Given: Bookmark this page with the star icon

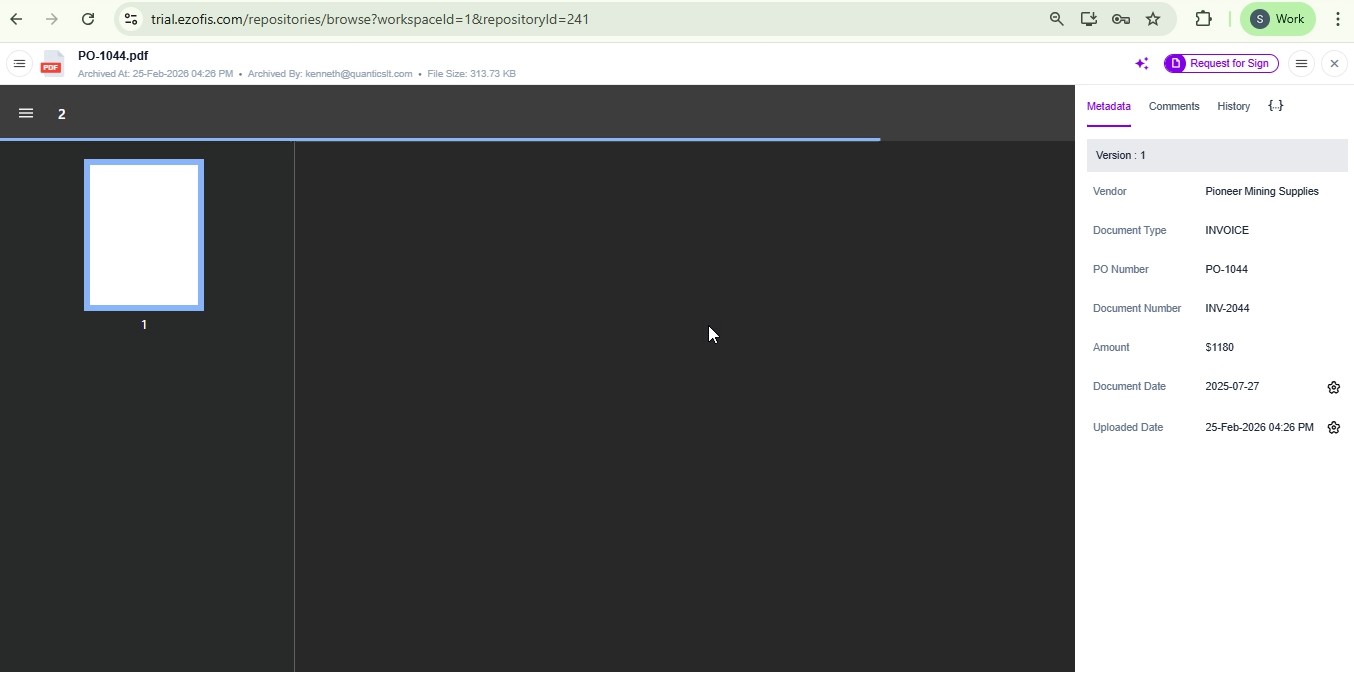Looking at the screenshot, I should (1153, 19).
